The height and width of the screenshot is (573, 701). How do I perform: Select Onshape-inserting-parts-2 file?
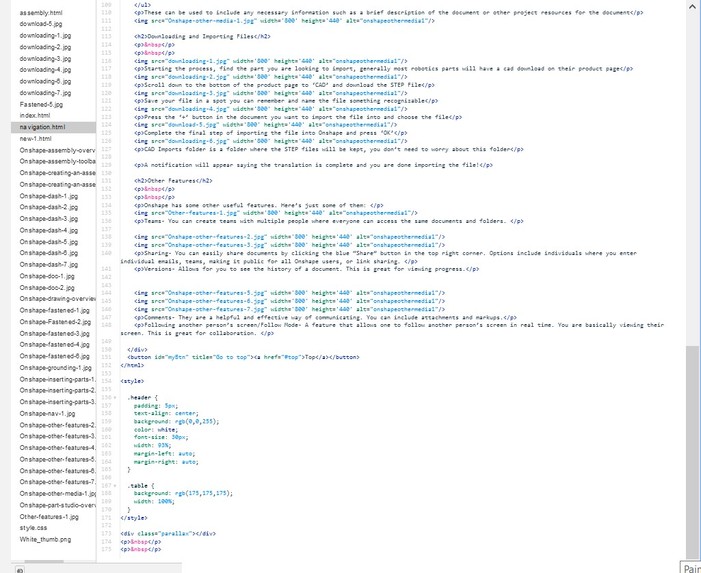(x=57, y=391)
